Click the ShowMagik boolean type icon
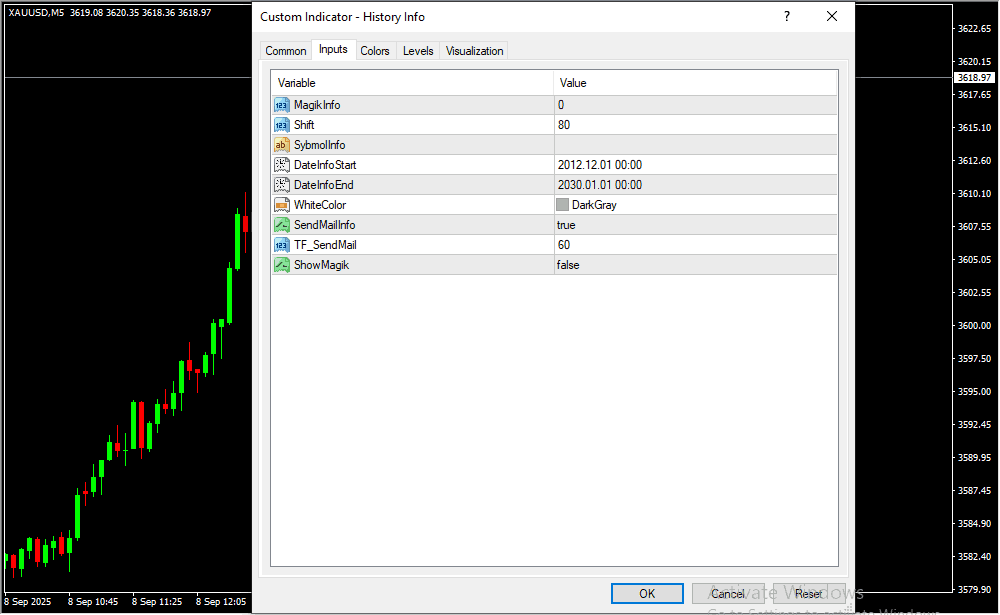The image size is (1000, 615). pos(281,265)
